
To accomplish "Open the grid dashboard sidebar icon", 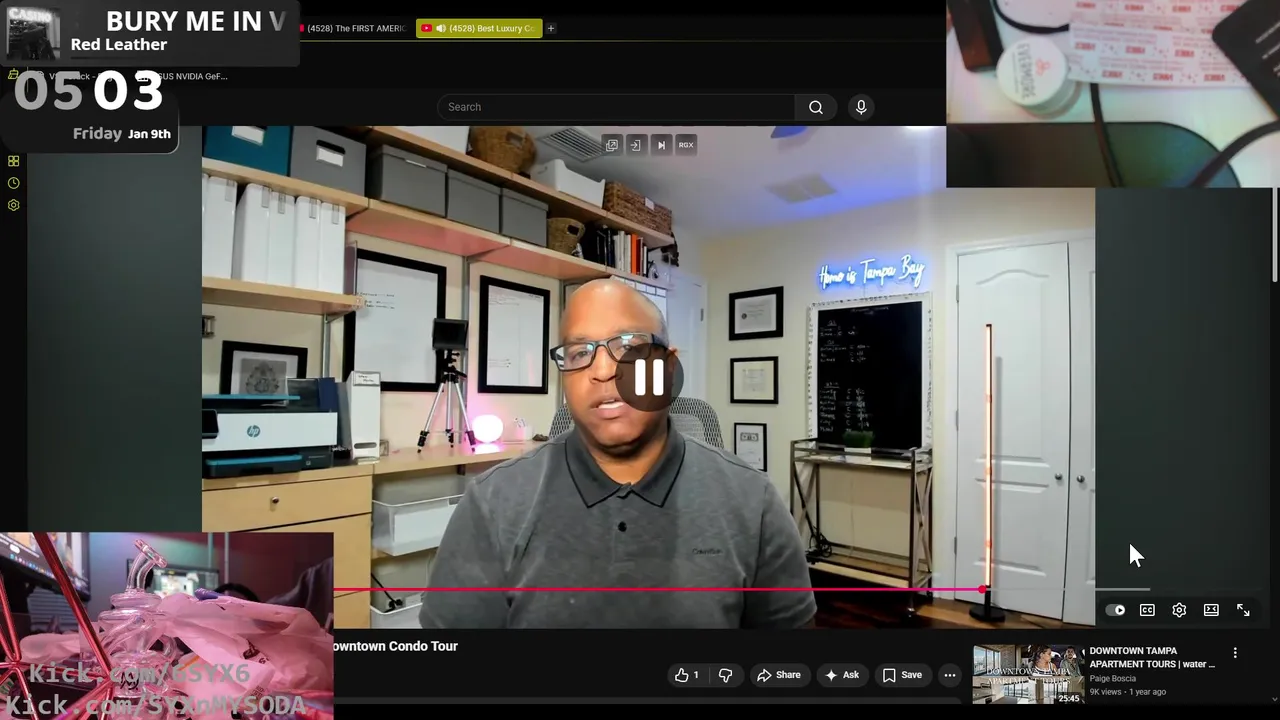I will coord(13,161).
